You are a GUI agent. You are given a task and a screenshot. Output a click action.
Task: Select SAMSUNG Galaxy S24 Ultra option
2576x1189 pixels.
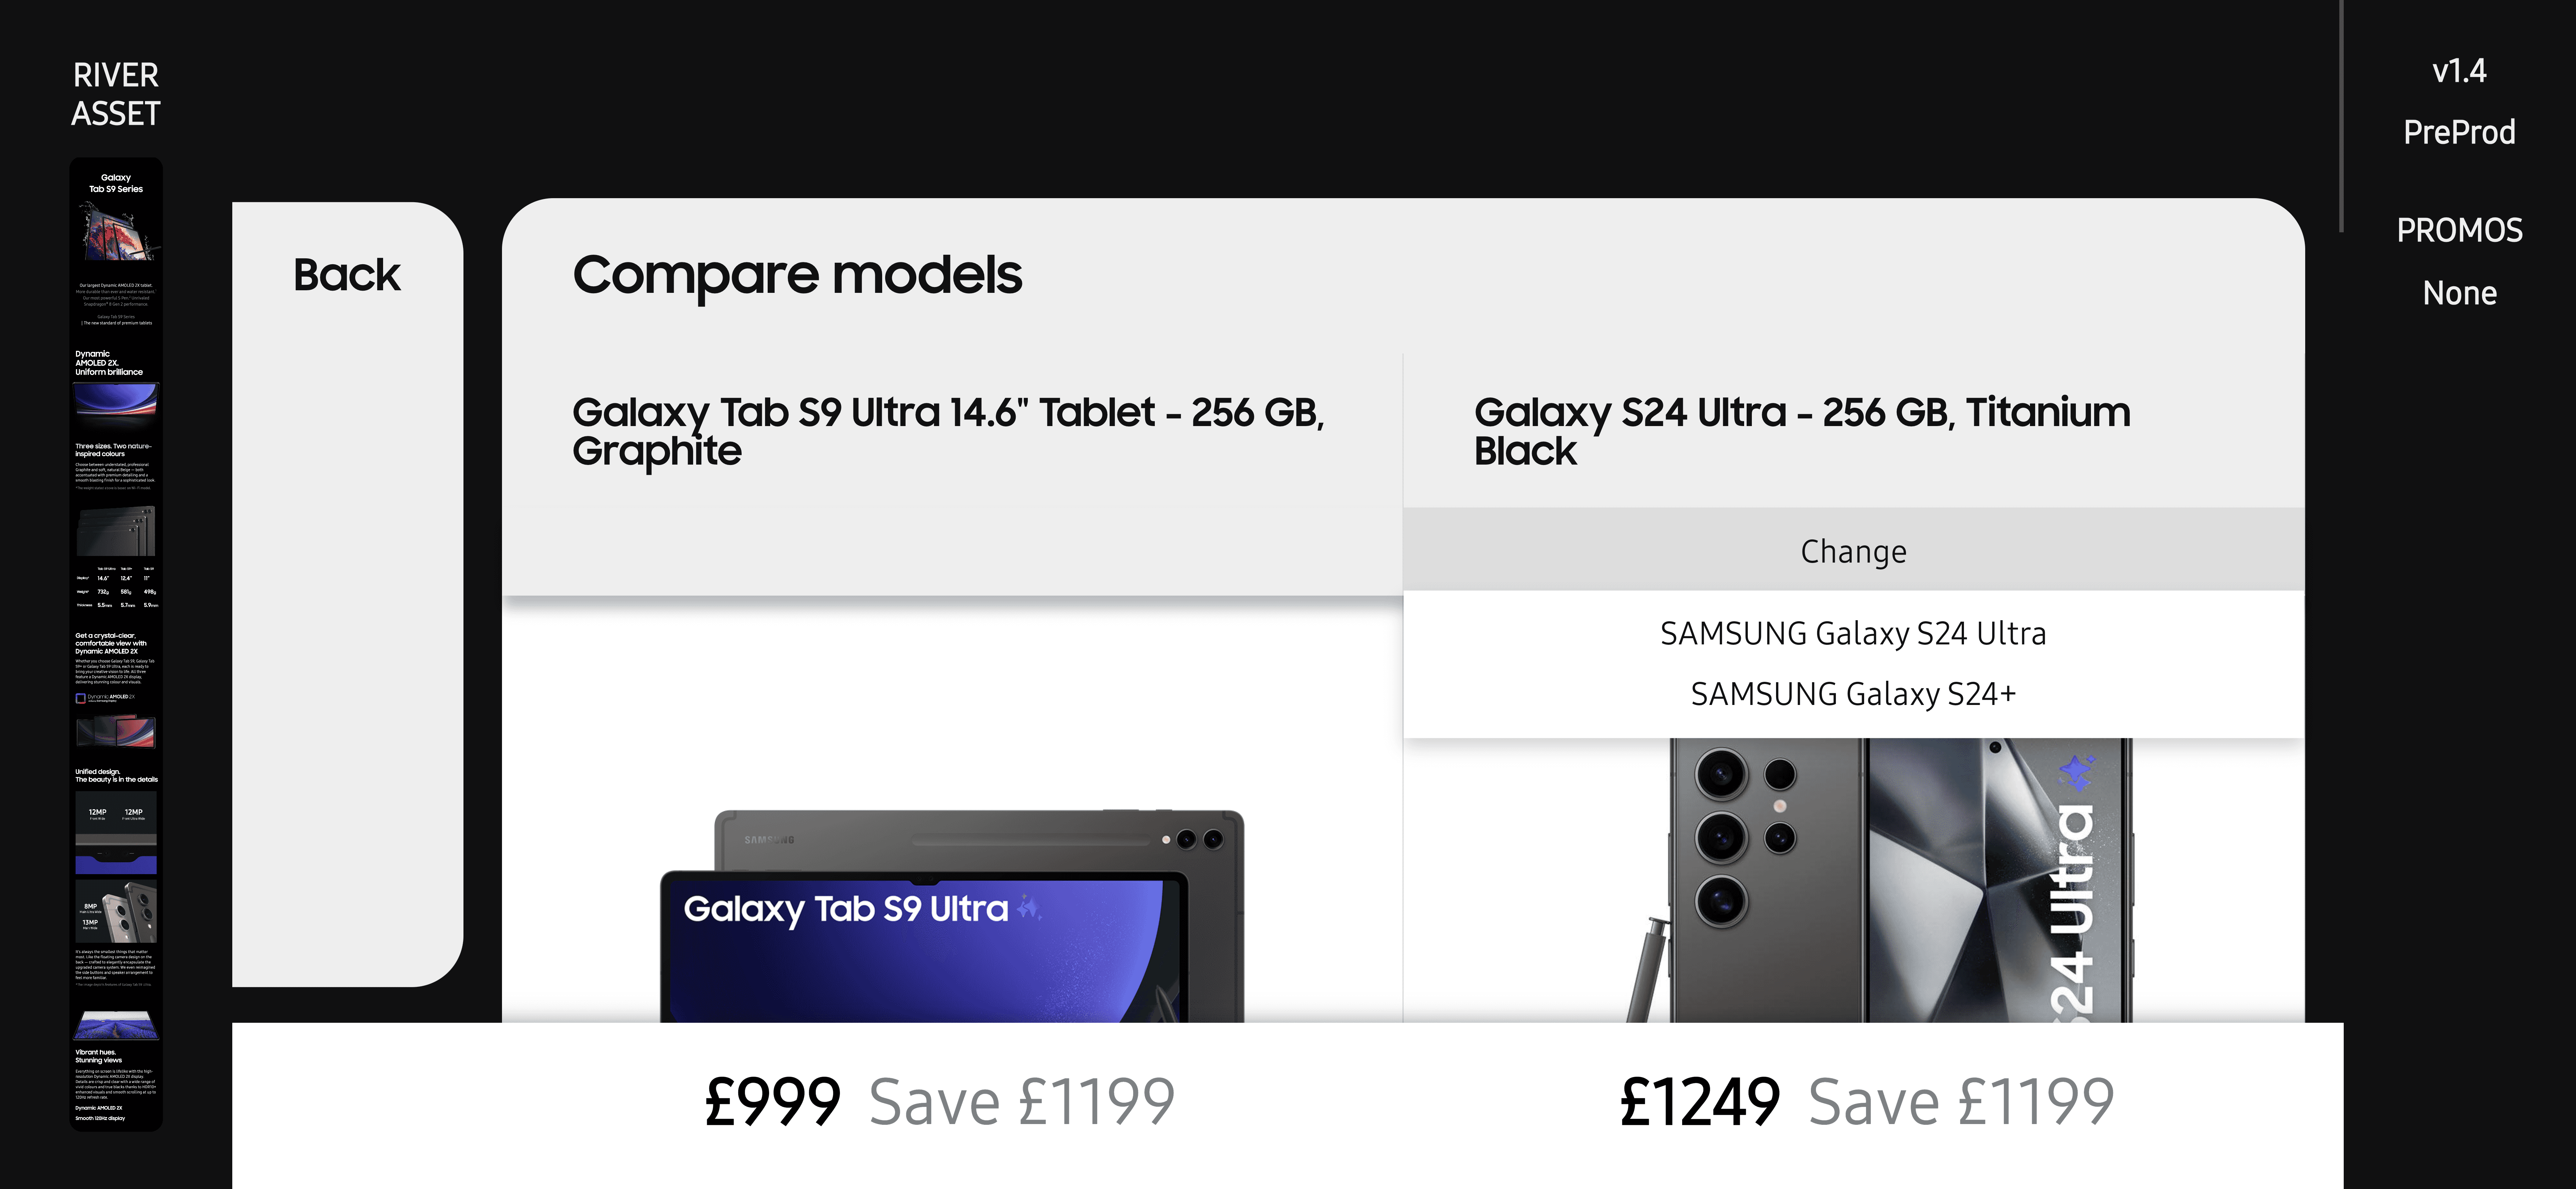(x=1853, y=633)
